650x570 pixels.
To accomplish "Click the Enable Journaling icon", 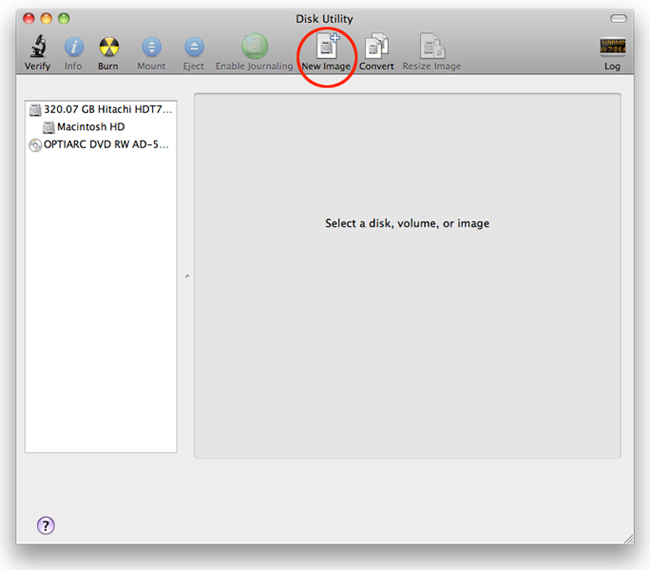I will tap(255, 46).
